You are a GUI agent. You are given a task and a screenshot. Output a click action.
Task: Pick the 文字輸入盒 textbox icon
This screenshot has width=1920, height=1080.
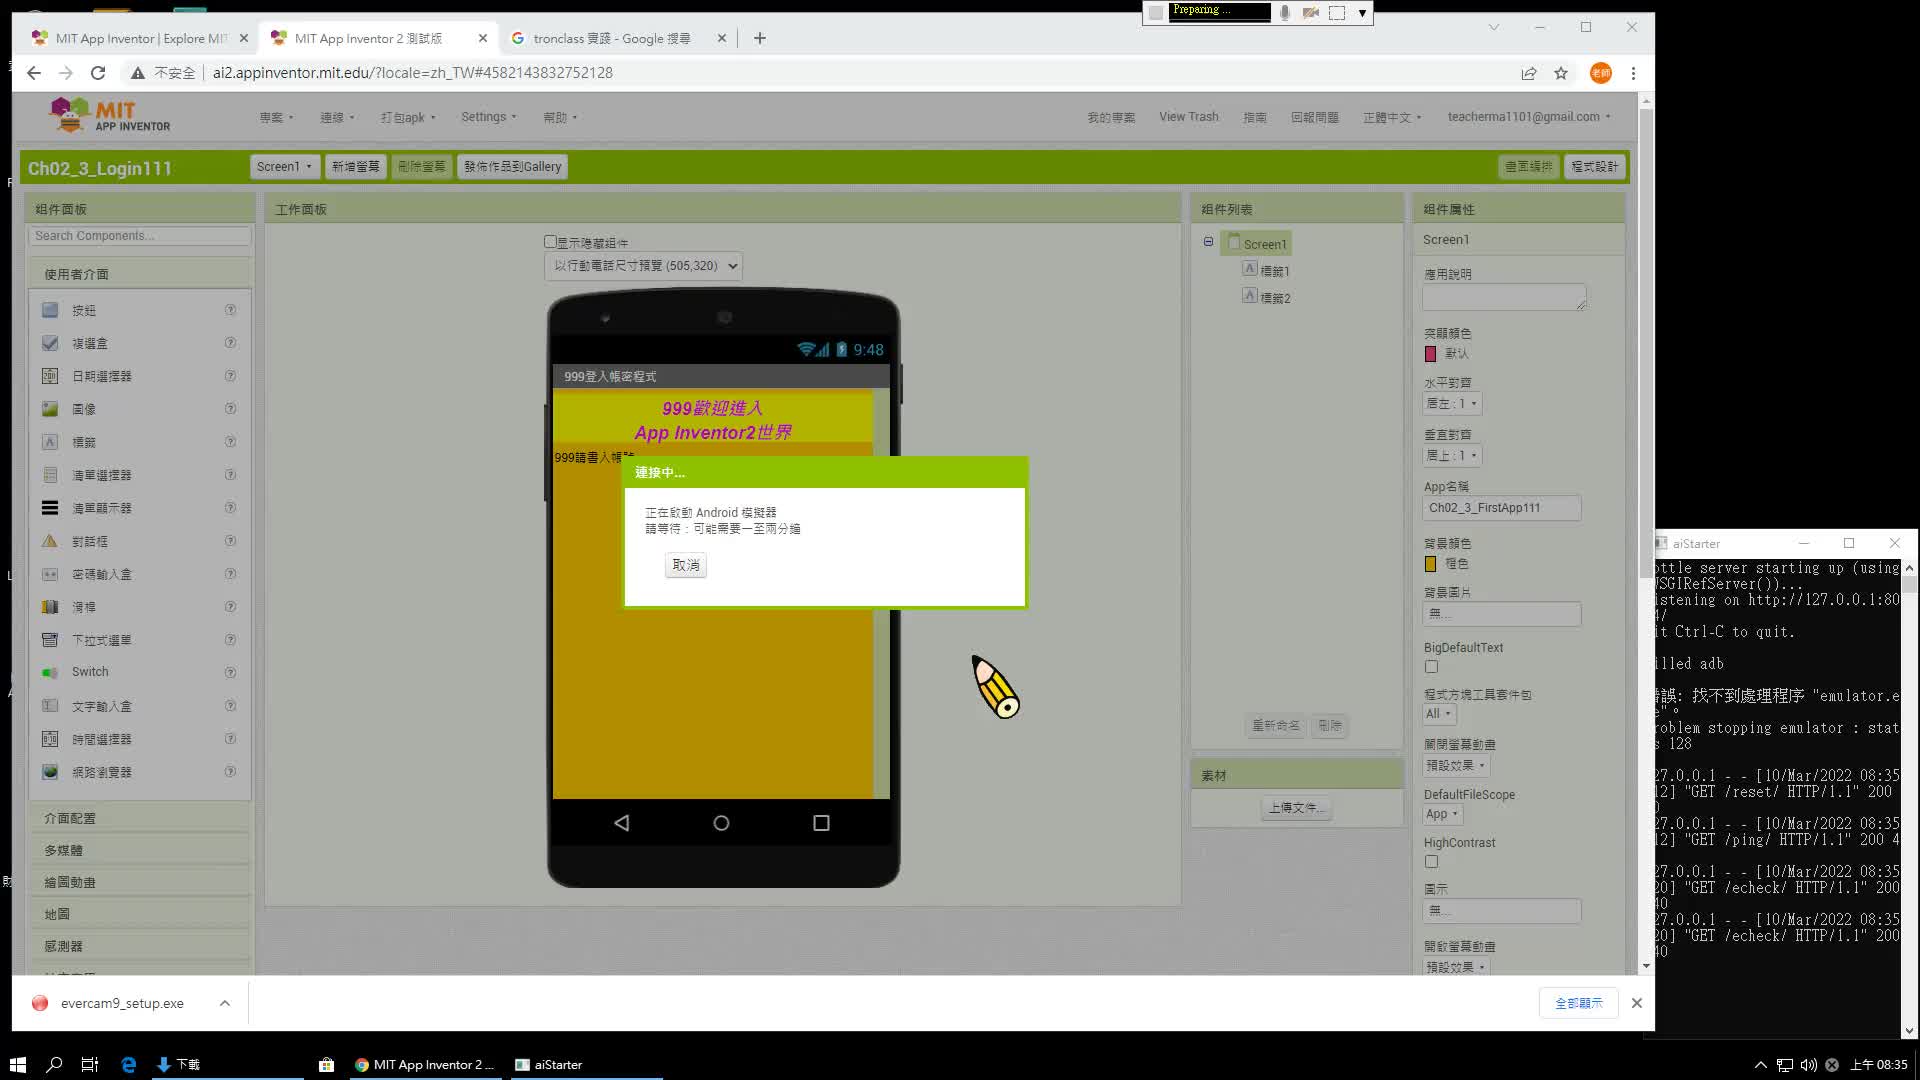pyautogui.click(x=50, y=706)
